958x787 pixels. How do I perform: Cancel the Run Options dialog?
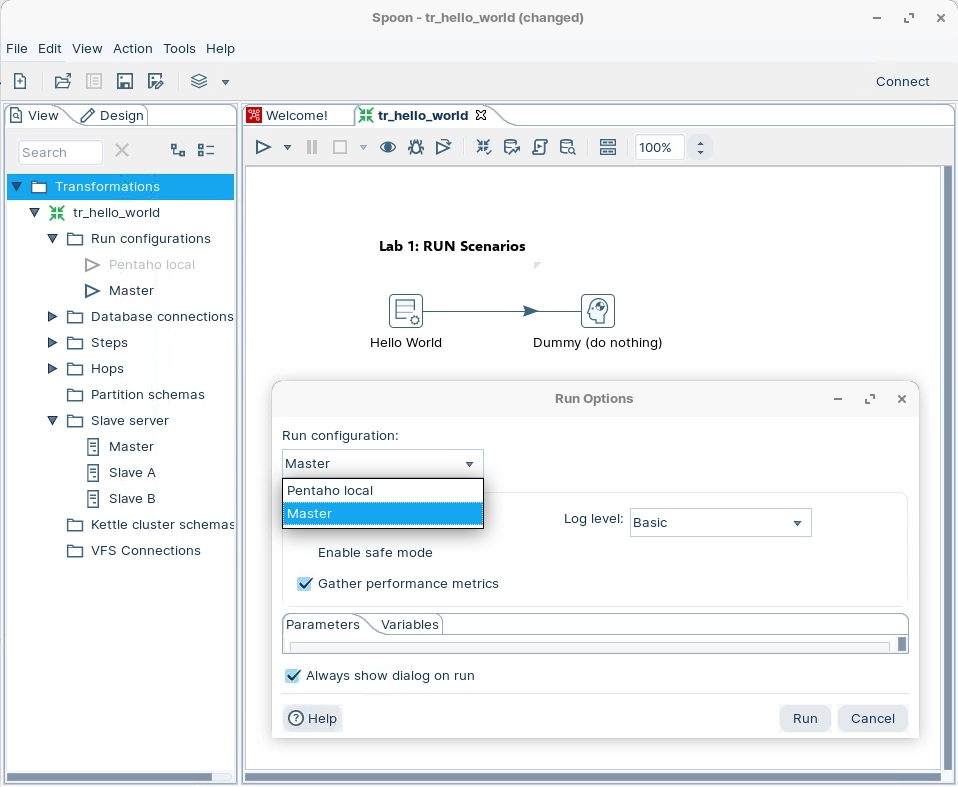point(872,718)
